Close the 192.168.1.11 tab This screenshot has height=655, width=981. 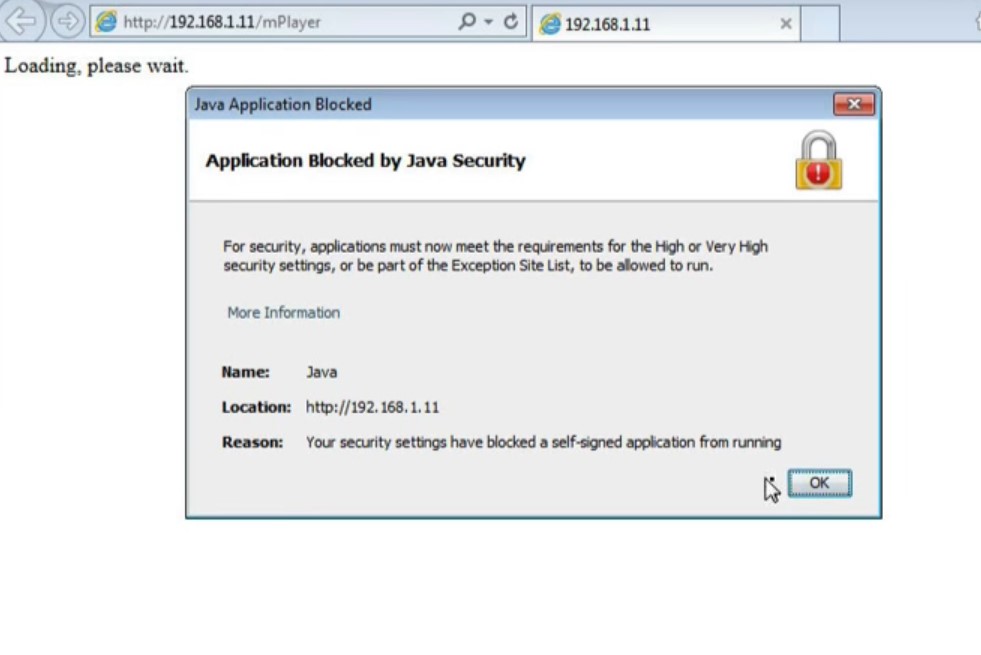(x=786, y=24)
